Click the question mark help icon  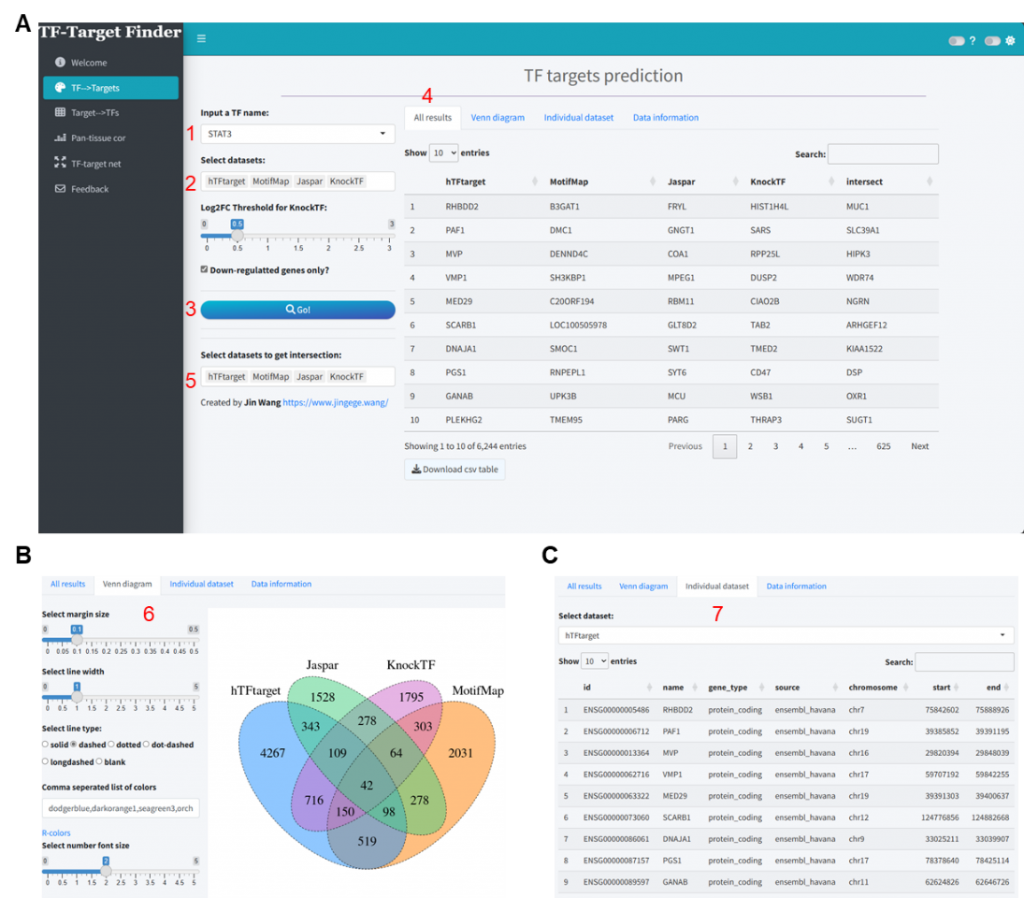[x=972, y=41]
